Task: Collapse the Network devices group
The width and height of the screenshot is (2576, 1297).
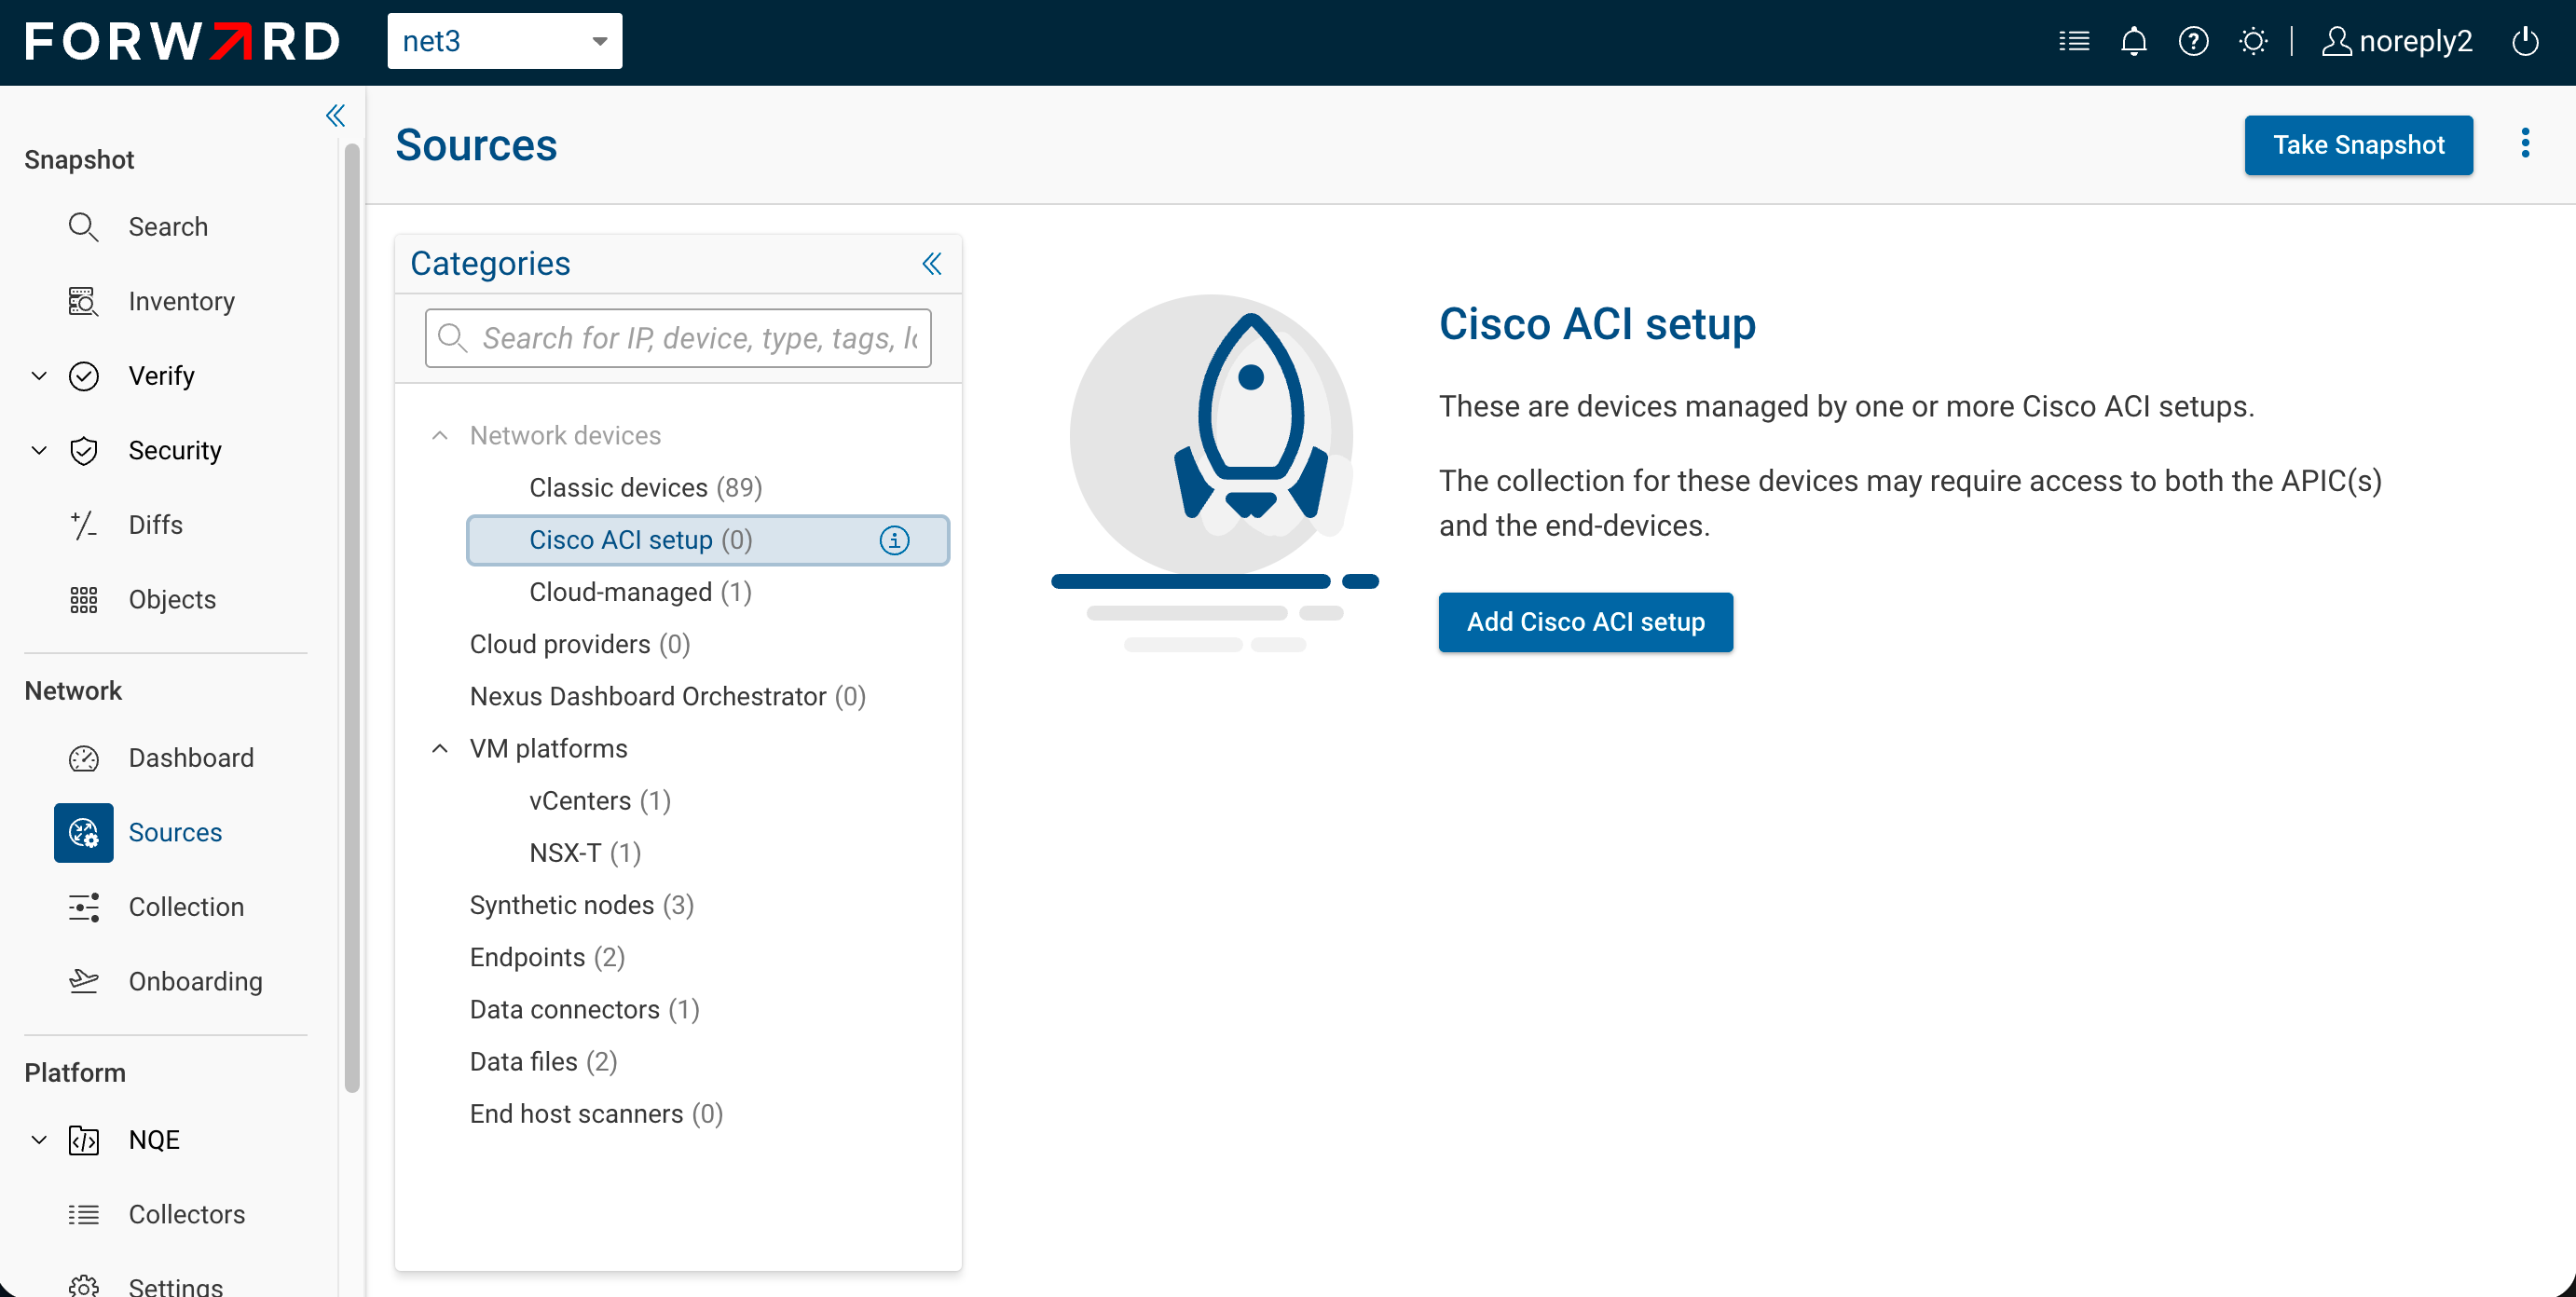Action: 439,435
